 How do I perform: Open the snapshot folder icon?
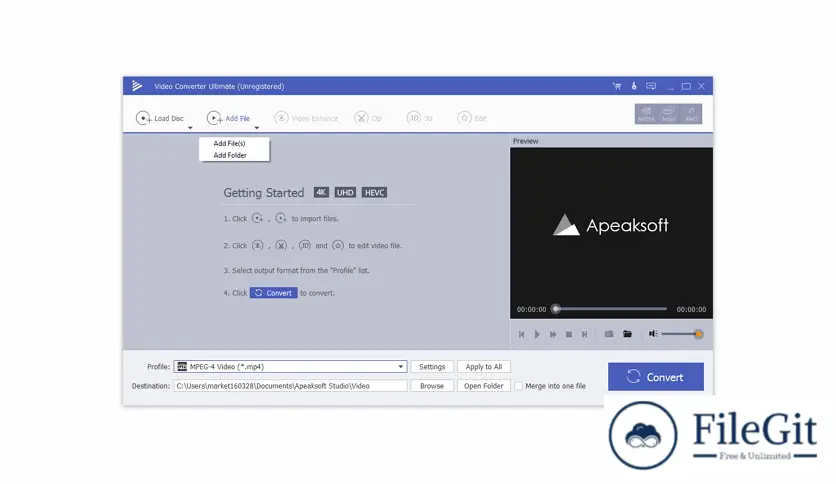(x=628, y=334)
